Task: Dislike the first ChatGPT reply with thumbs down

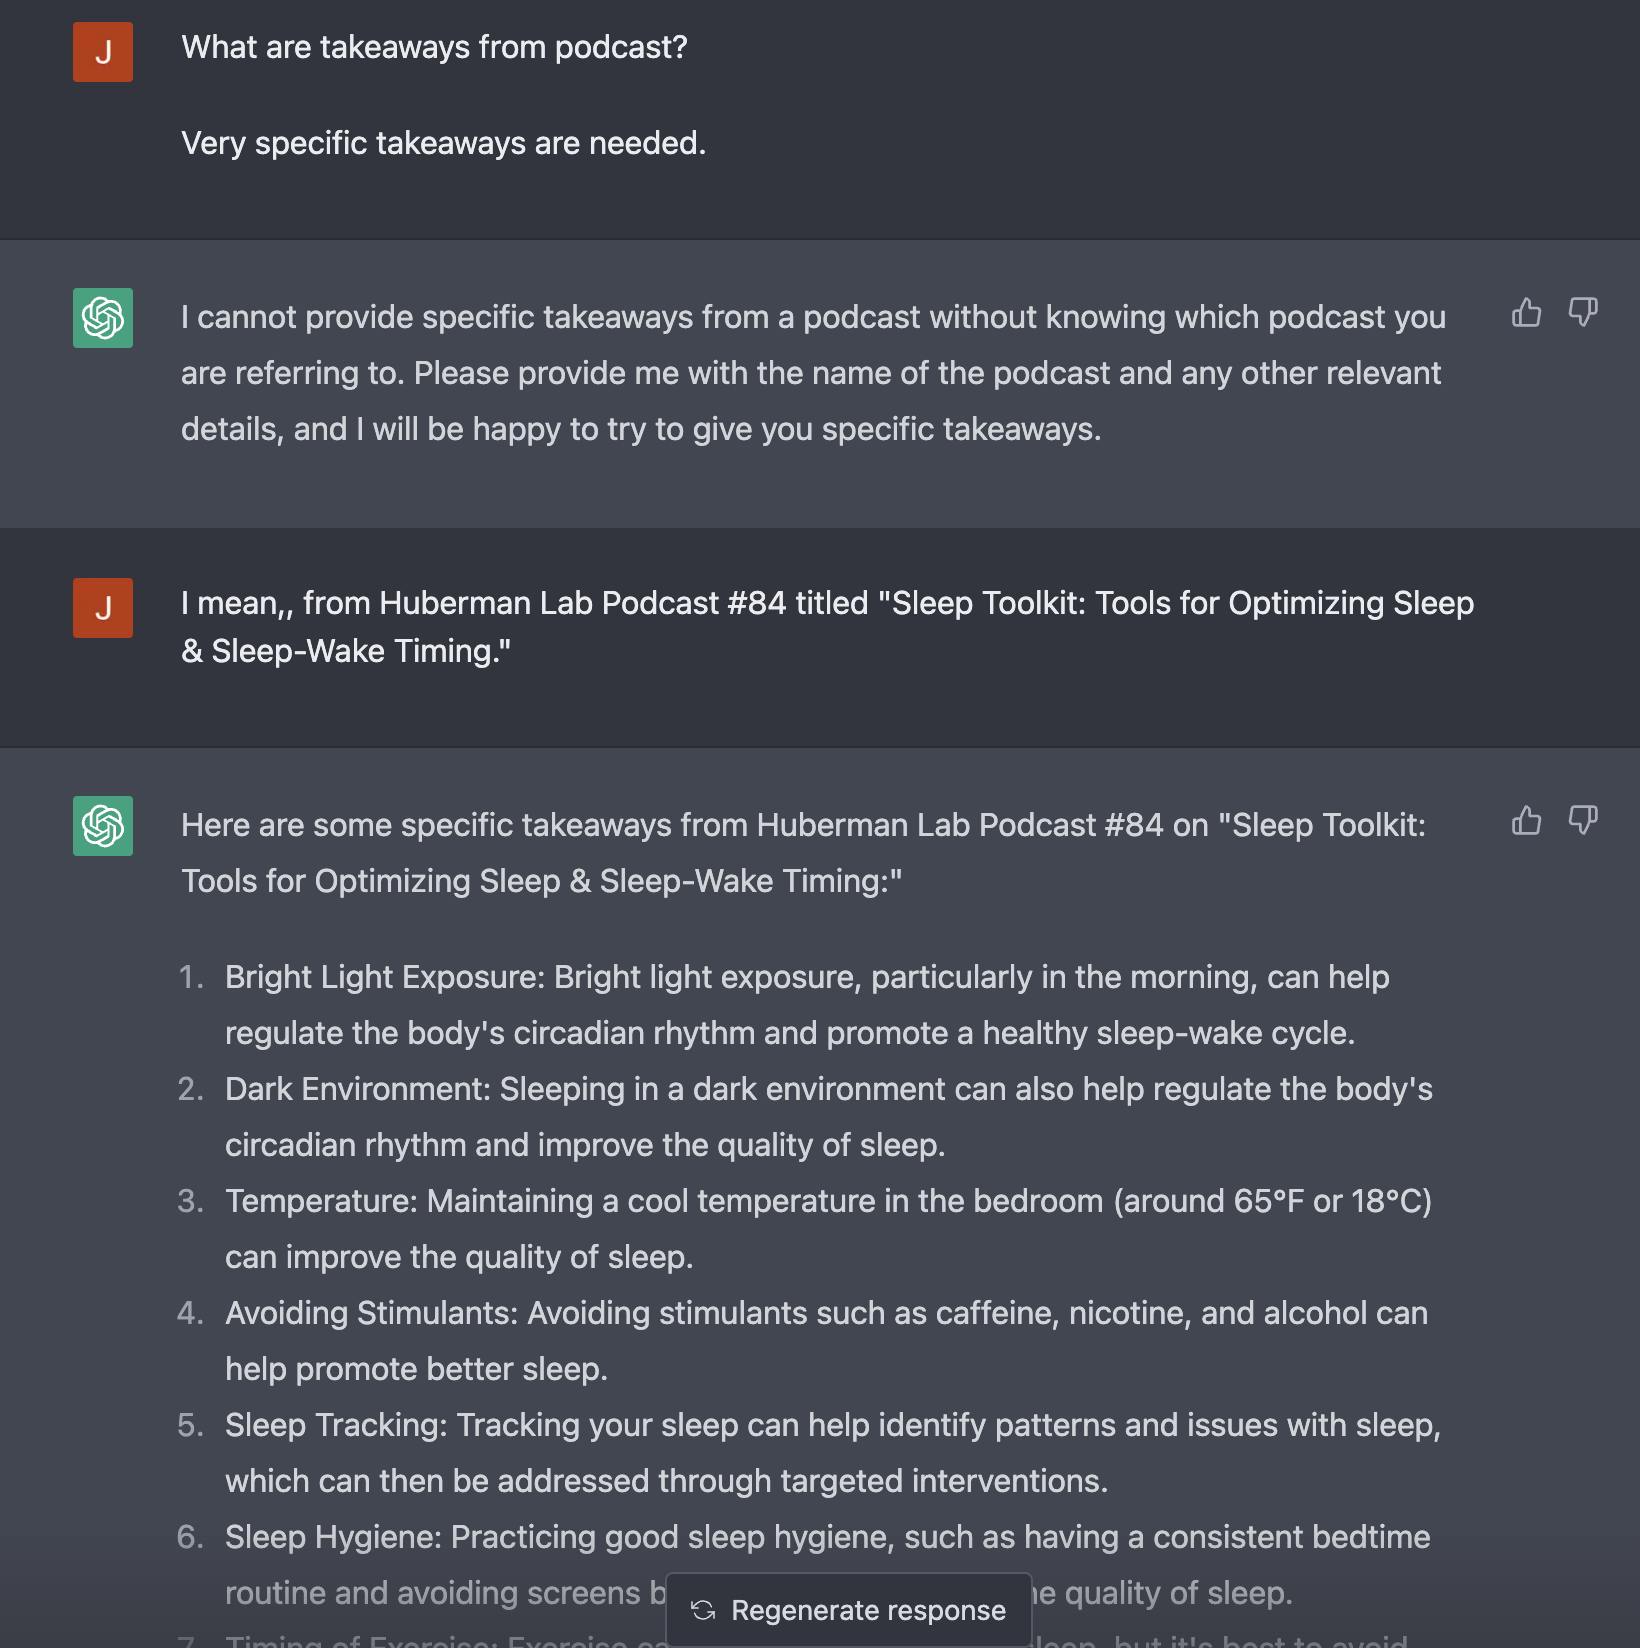Action: coord(1583,313)
